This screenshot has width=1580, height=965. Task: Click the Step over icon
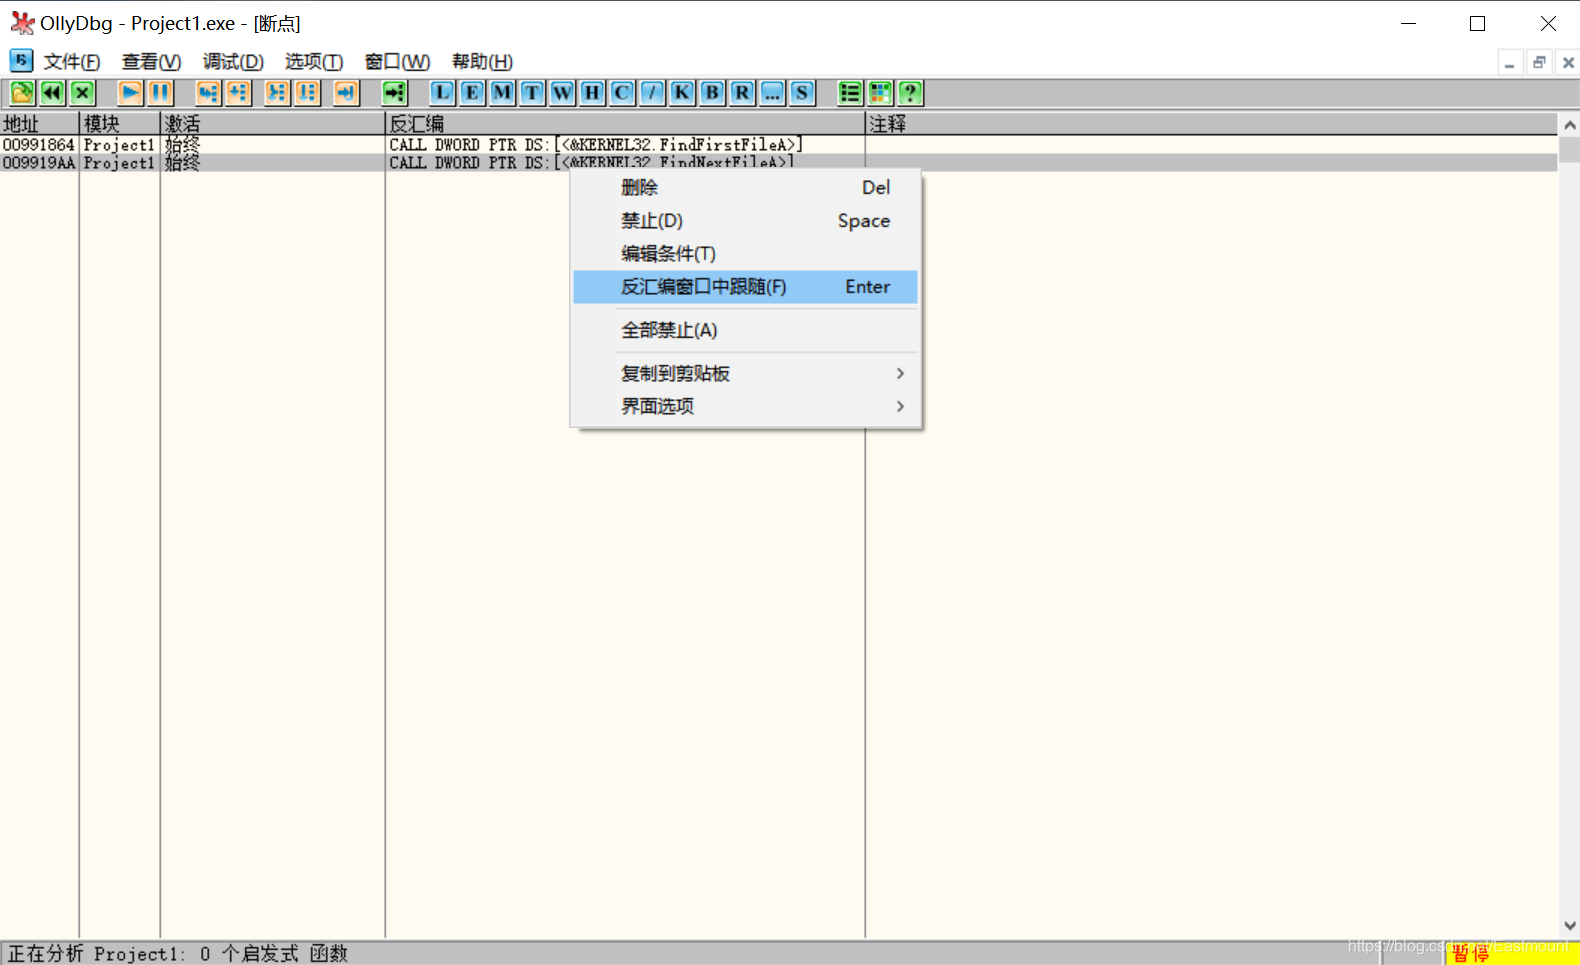pyautogui.click(x=238, y=93)
